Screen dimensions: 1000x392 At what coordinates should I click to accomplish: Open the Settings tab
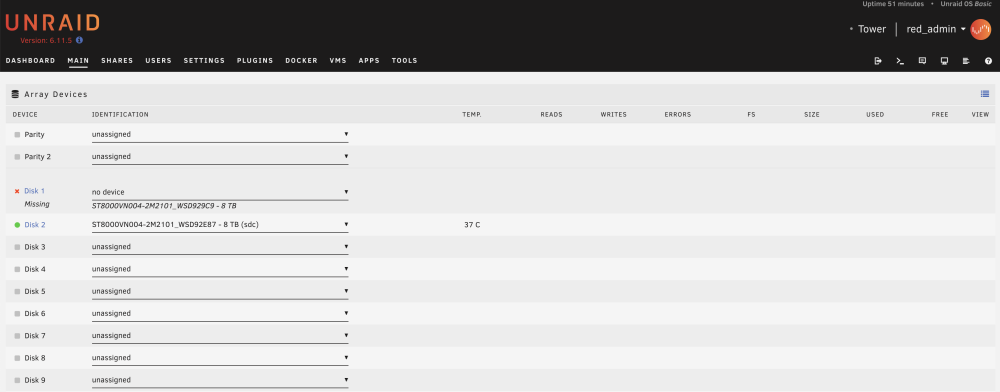tap(205, 61)
